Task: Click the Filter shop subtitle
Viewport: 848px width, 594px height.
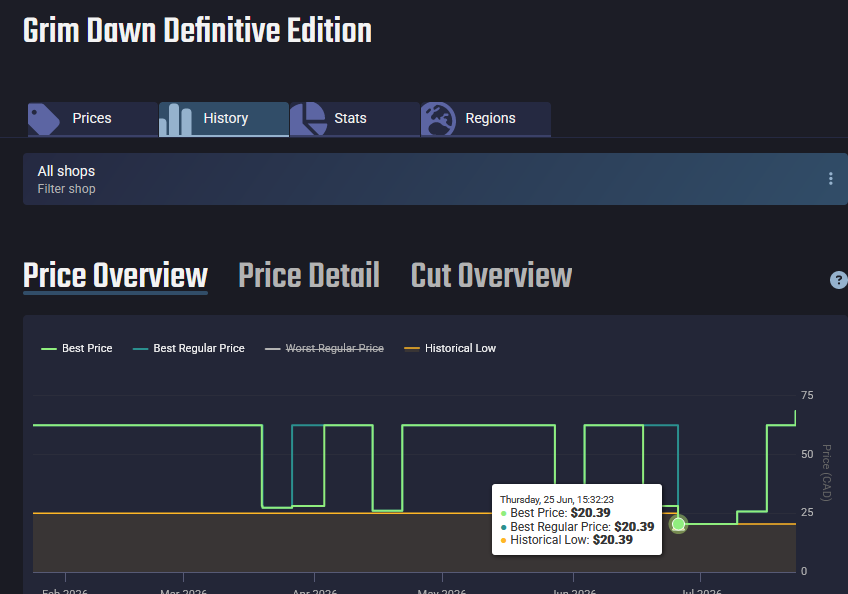Action: tap(67, 189)
